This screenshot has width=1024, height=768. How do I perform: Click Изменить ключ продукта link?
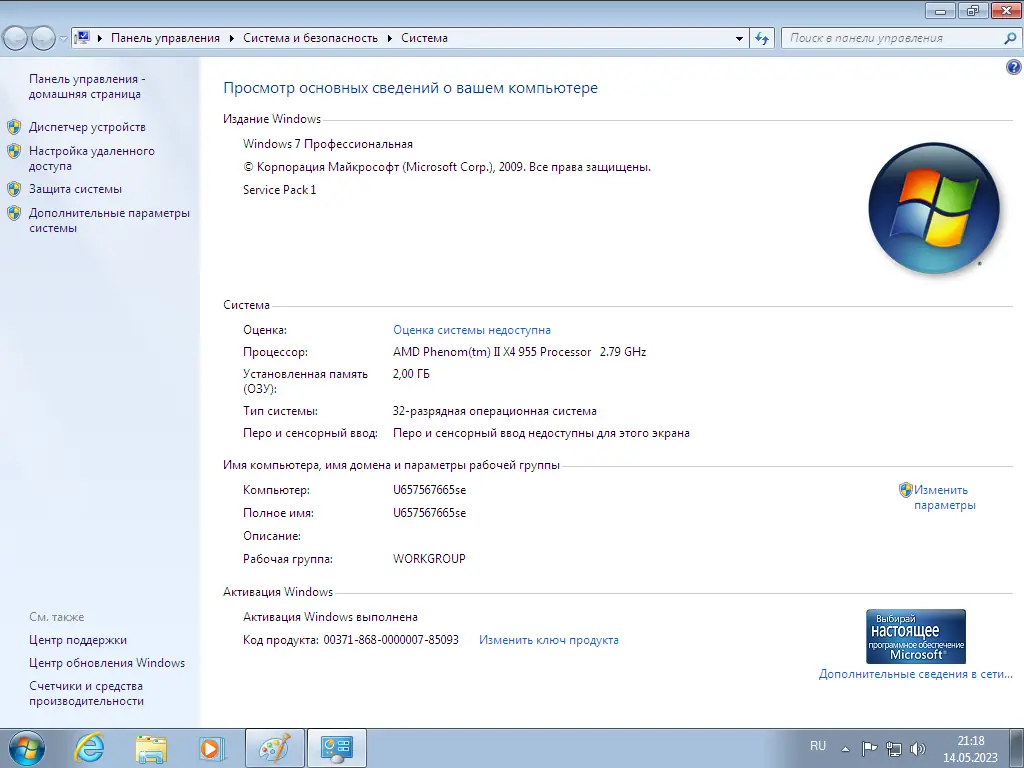tap(549, 640)
